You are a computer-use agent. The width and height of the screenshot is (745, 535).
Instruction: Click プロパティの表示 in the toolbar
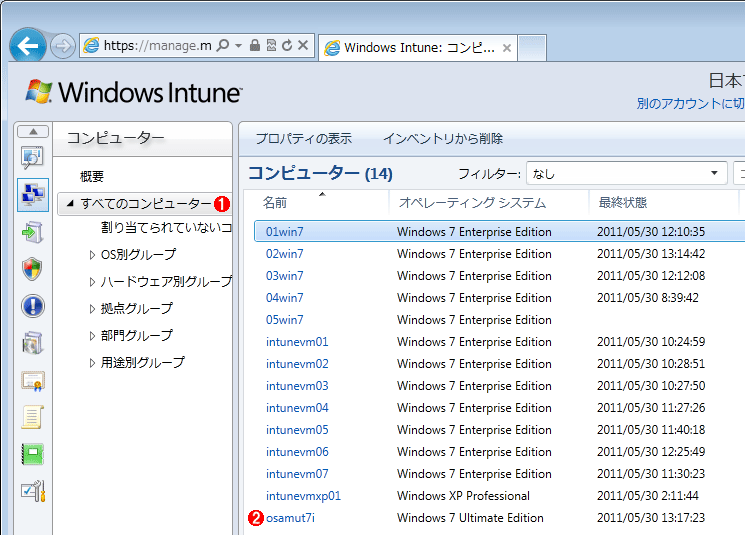304,139
